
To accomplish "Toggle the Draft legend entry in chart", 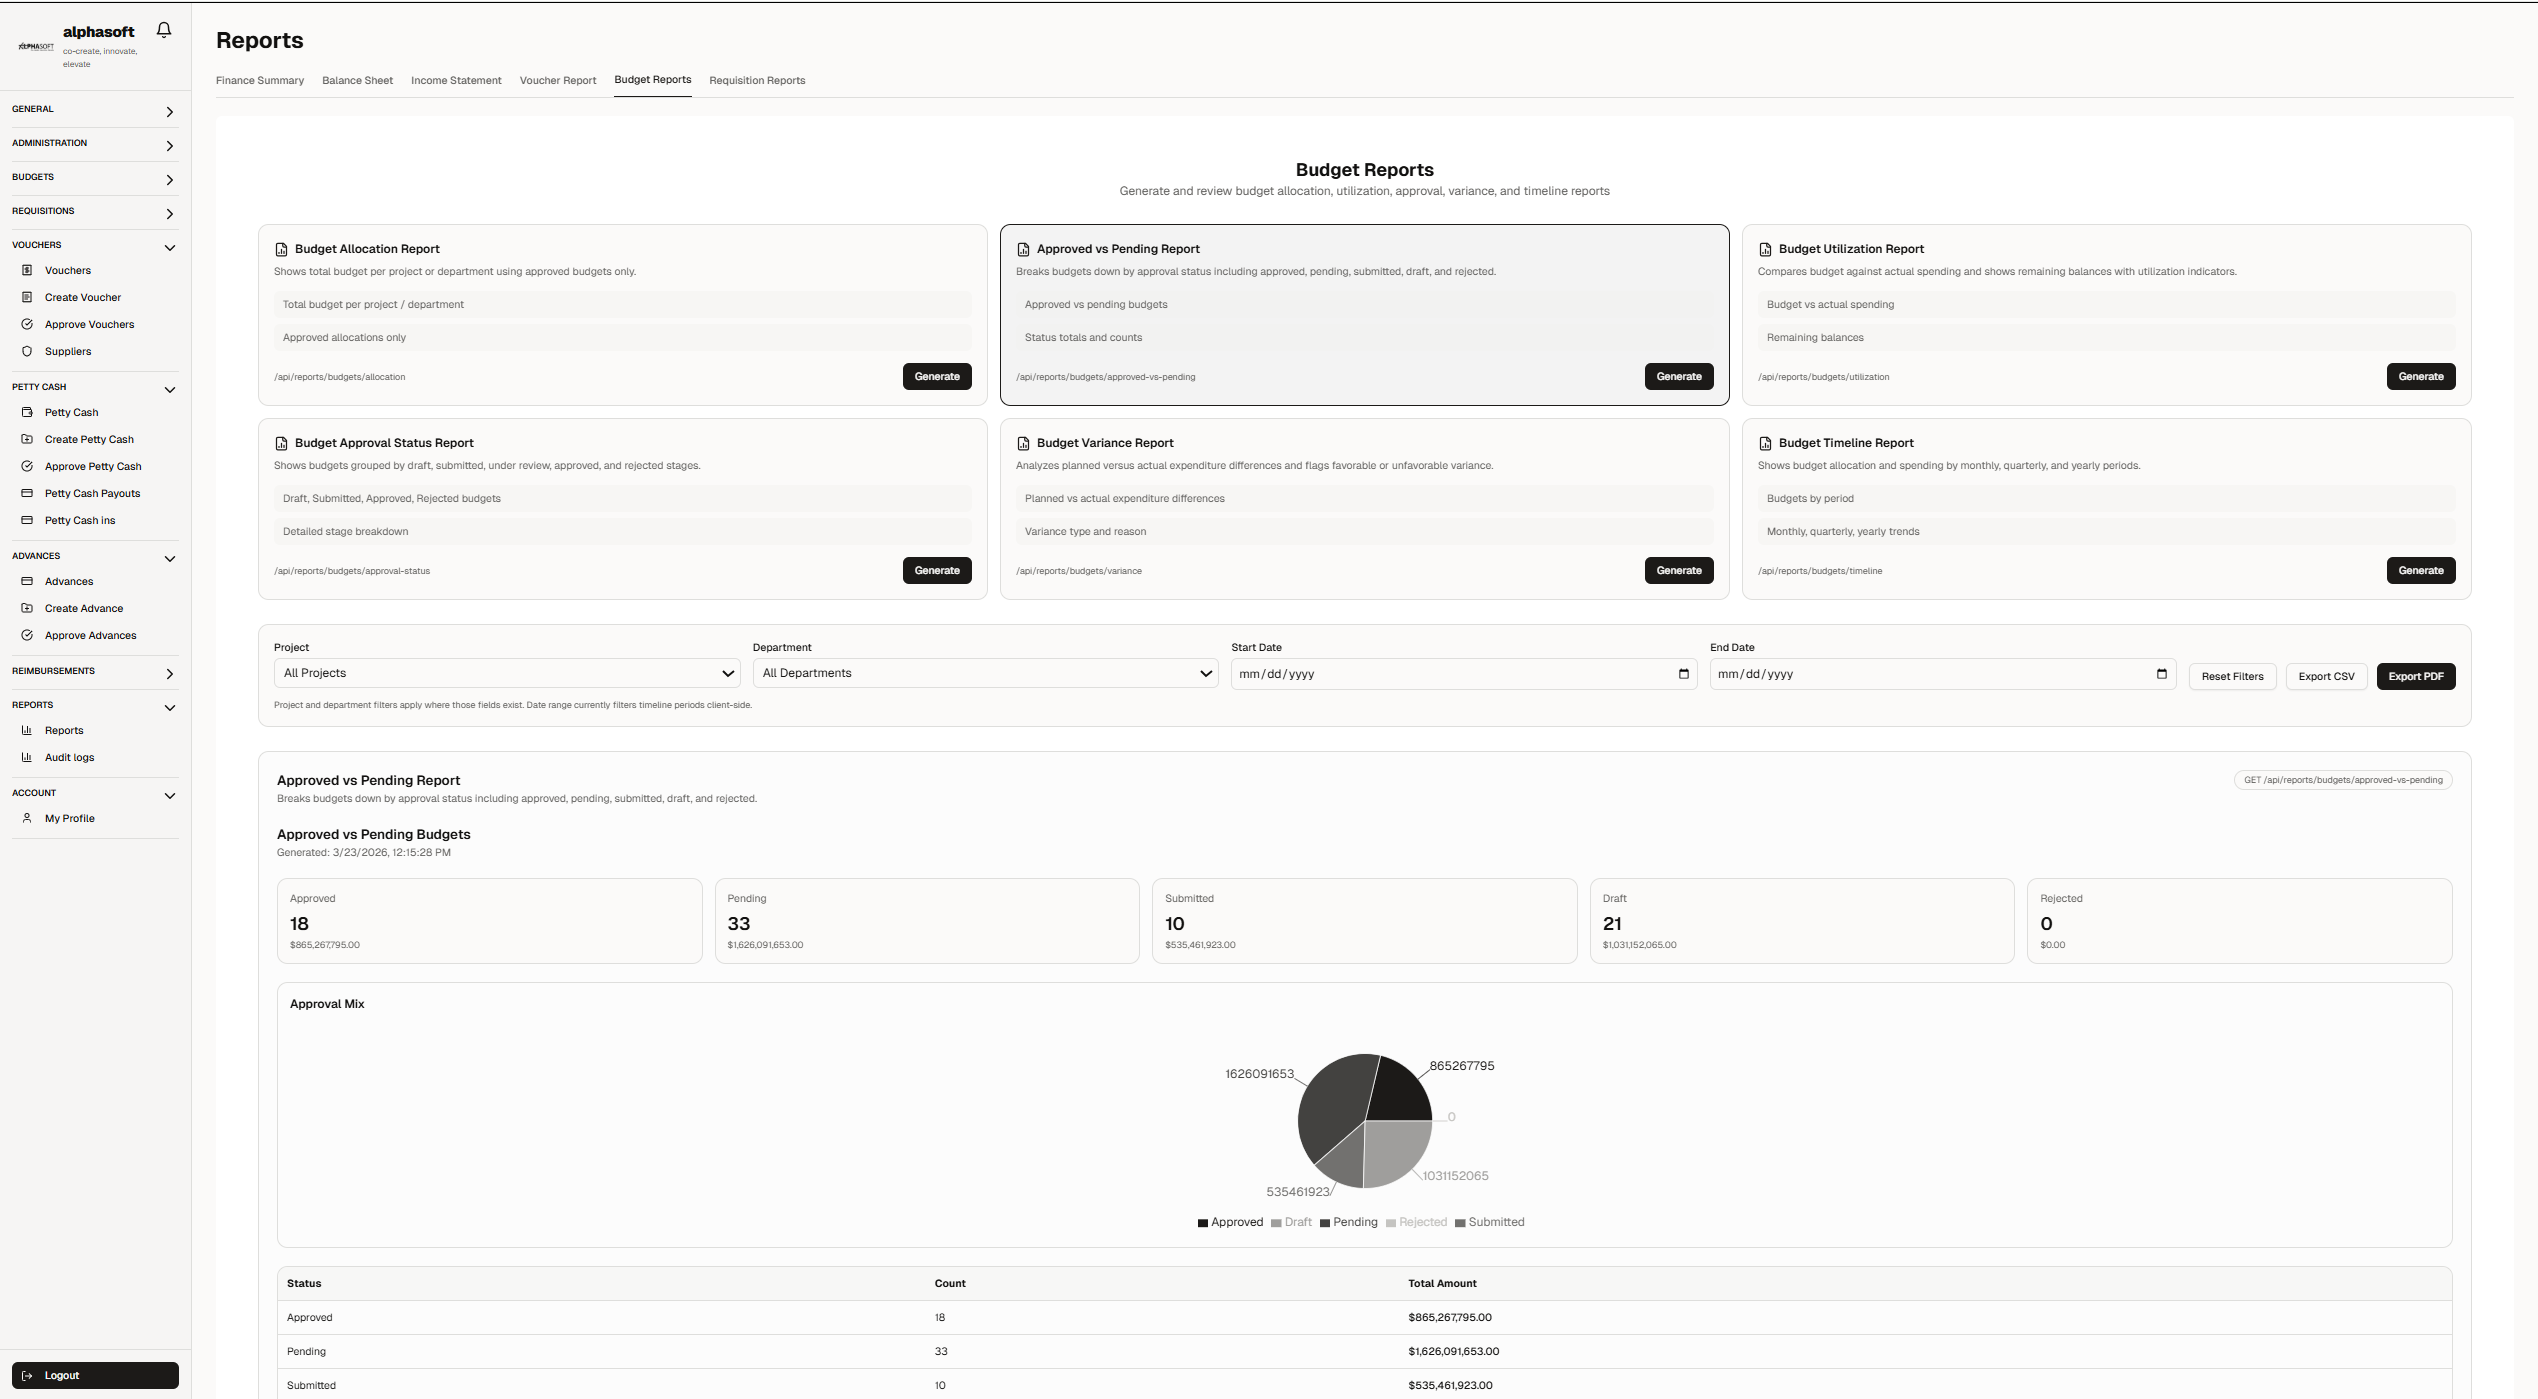I will pos(1291,1222).
